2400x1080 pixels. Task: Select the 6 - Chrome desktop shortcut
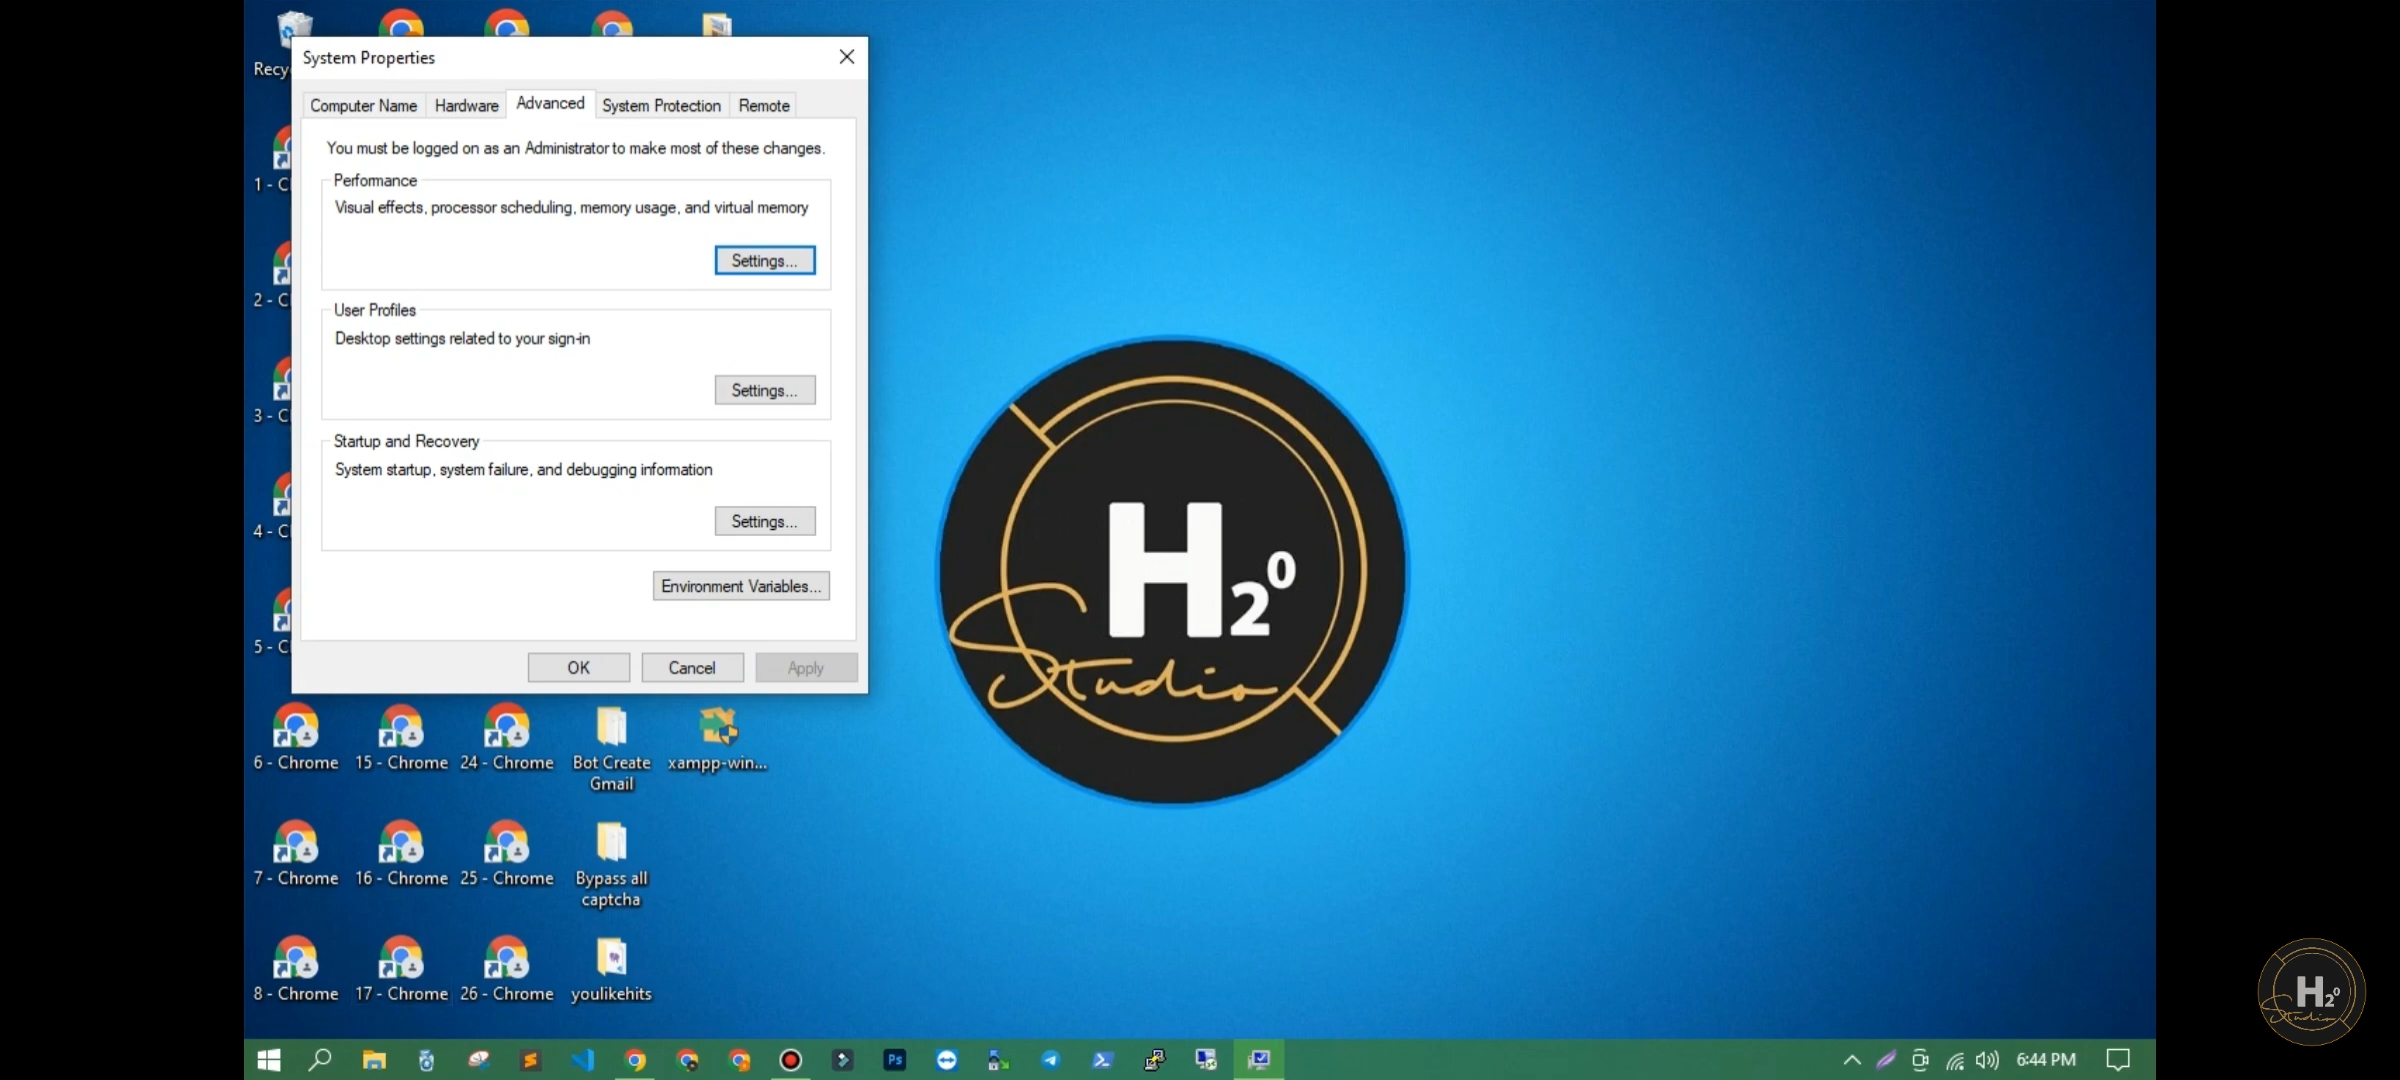click(x=296, y=738)
